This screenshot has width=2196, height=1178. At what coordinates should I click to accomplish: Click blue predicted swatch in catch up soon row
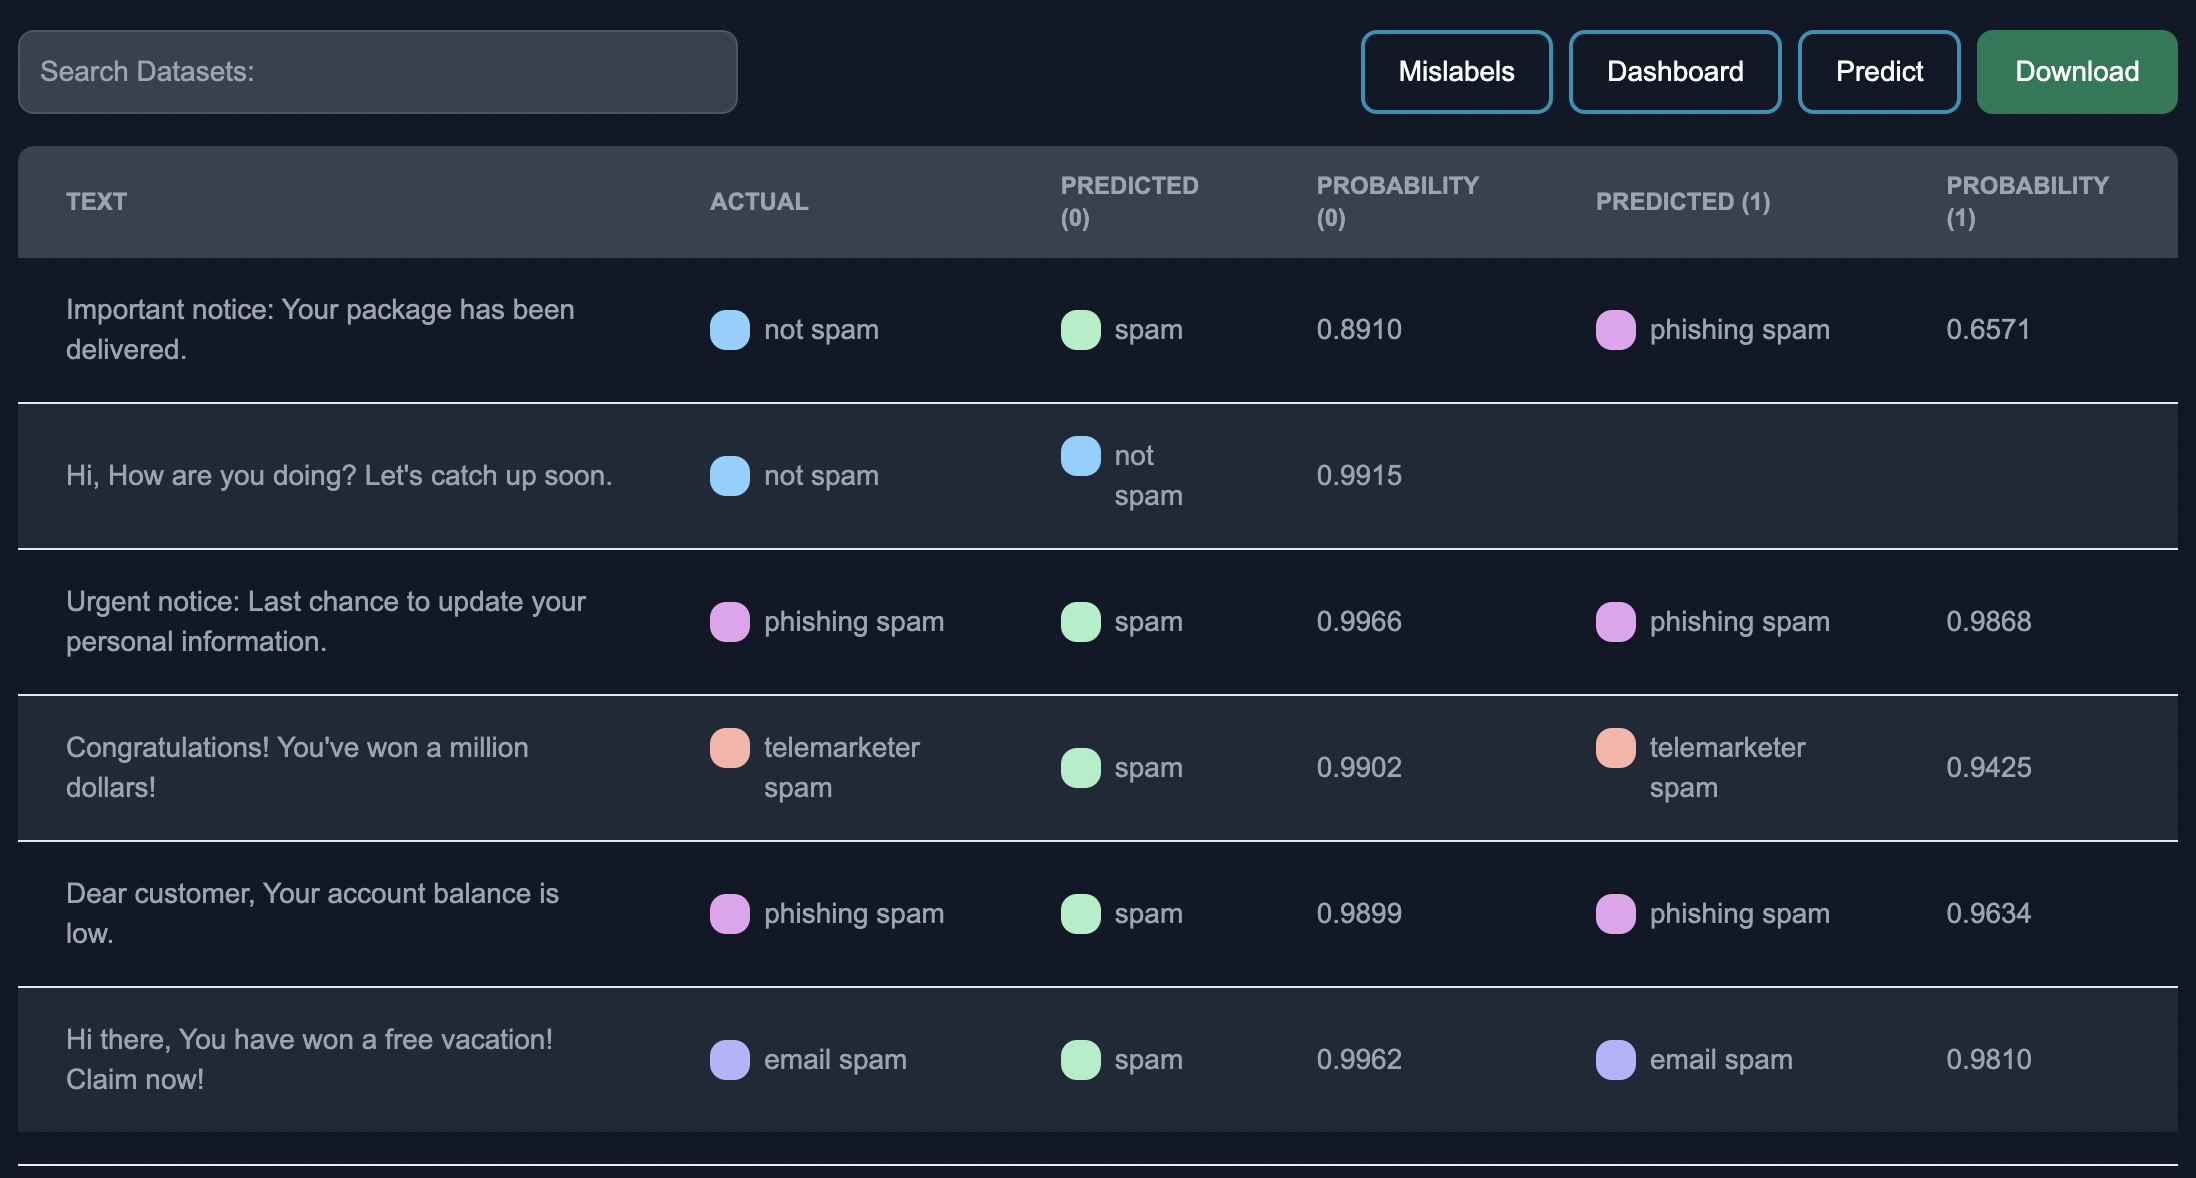[x=1081, y=456]
